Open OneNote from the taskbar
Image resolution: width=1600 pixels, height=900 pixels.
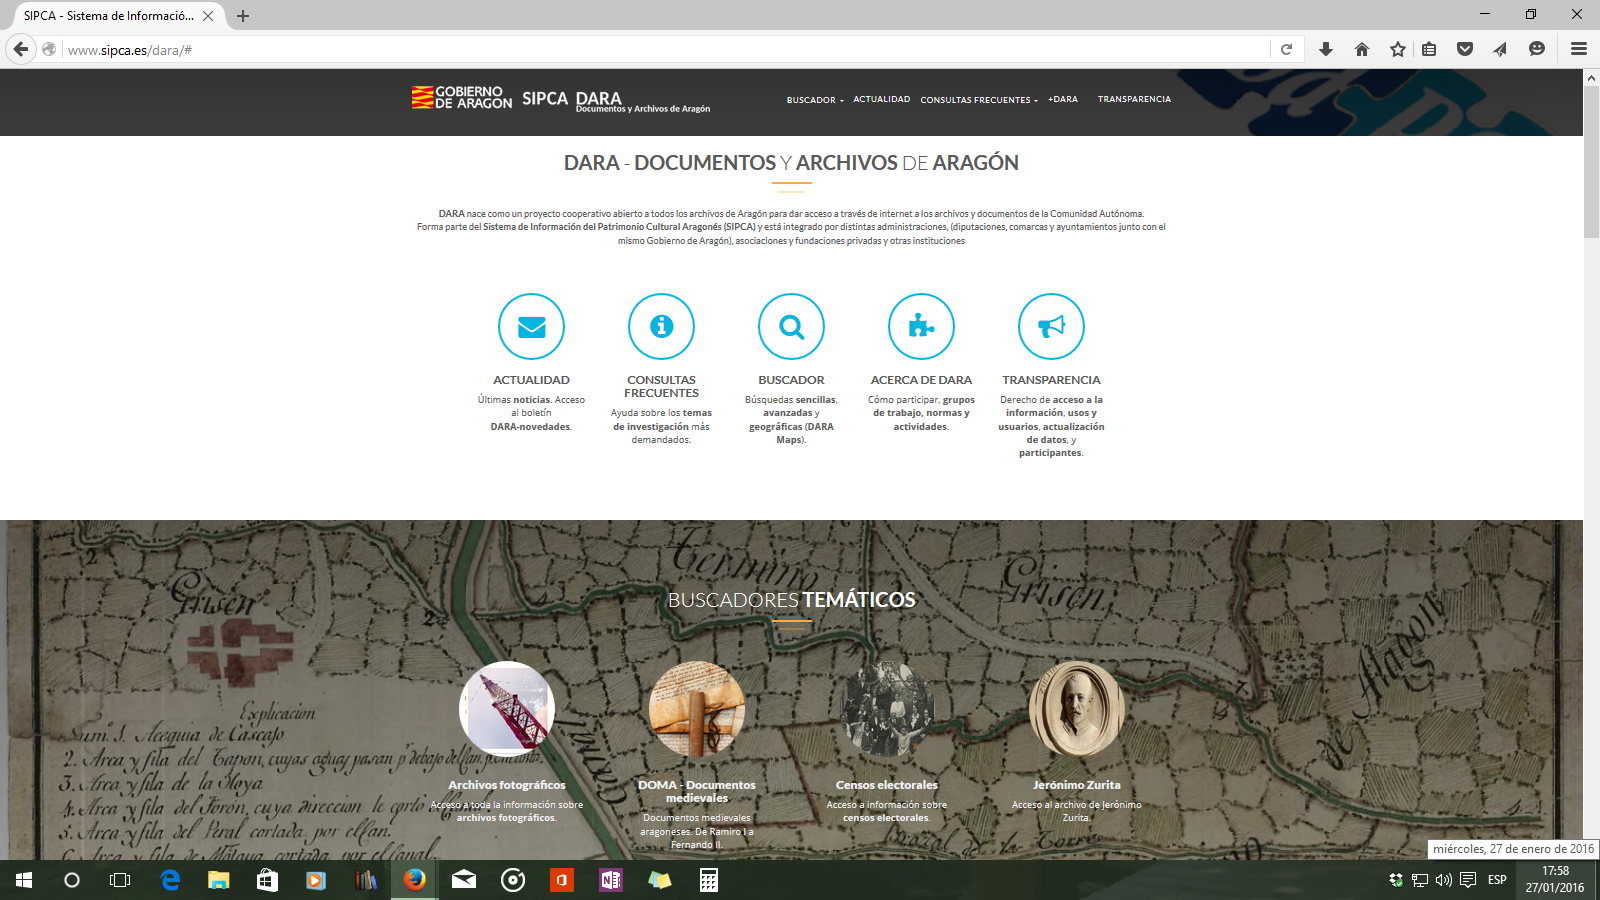pos(611,880)
